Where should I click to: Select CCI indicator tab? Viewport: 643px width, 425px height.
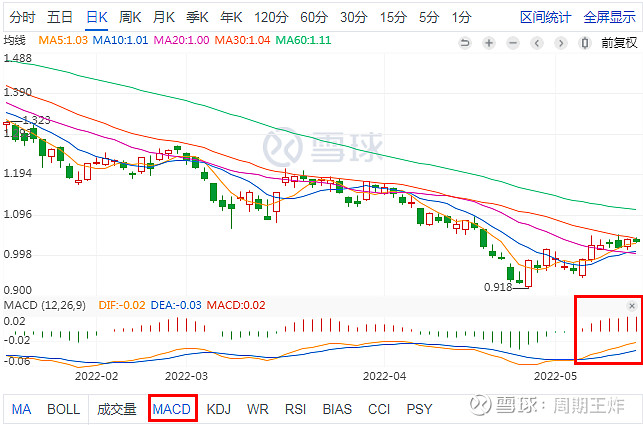point(379,409)
